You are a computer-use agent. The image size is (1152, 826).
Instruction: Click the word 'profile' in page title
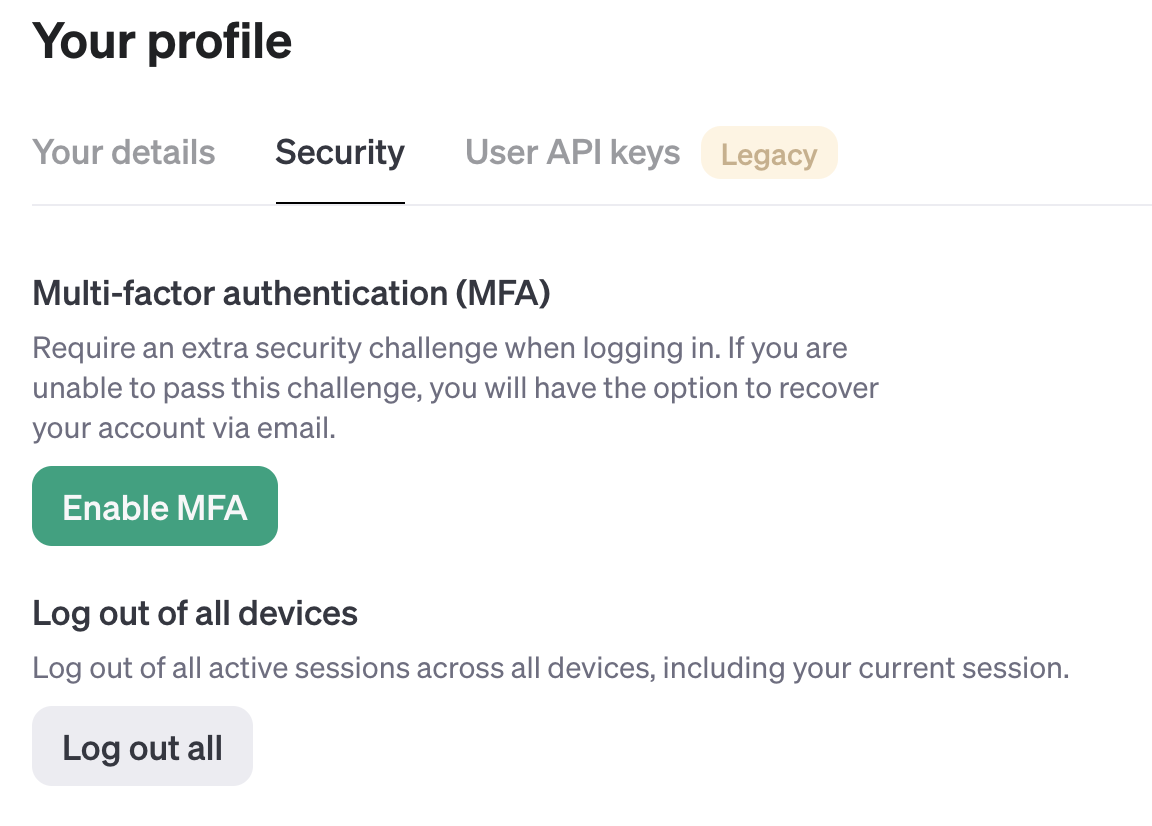pyautogui.click(x=220, y=43)
